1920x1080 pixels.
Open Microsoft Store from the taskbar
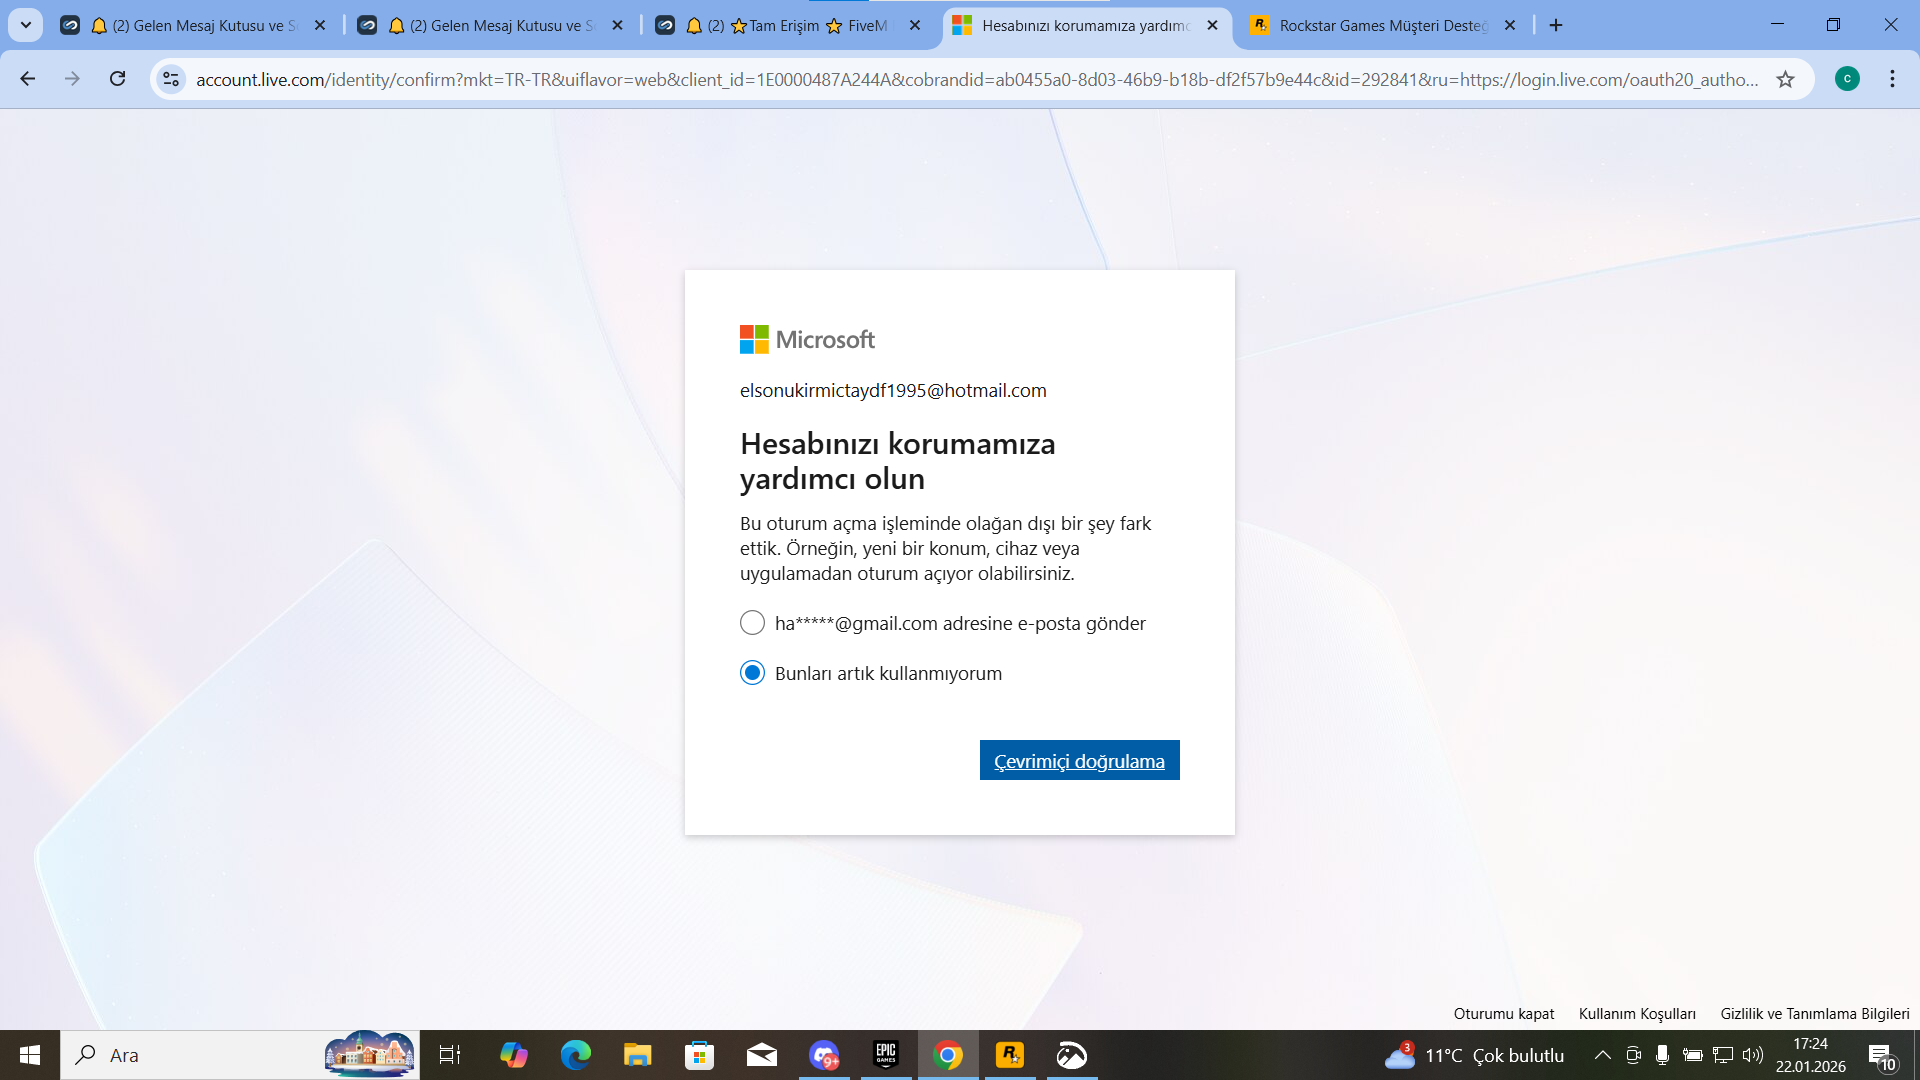699,1055
